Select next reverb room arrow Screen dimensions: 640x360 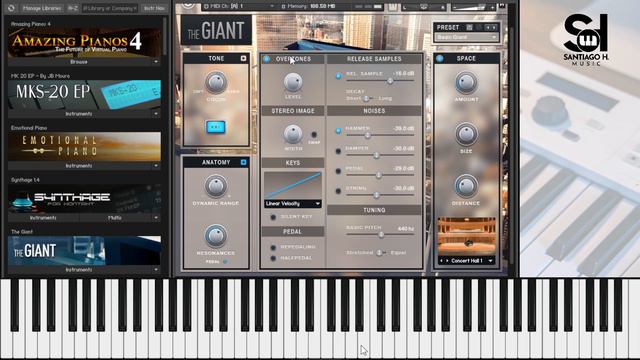click(x=447, y=260)
